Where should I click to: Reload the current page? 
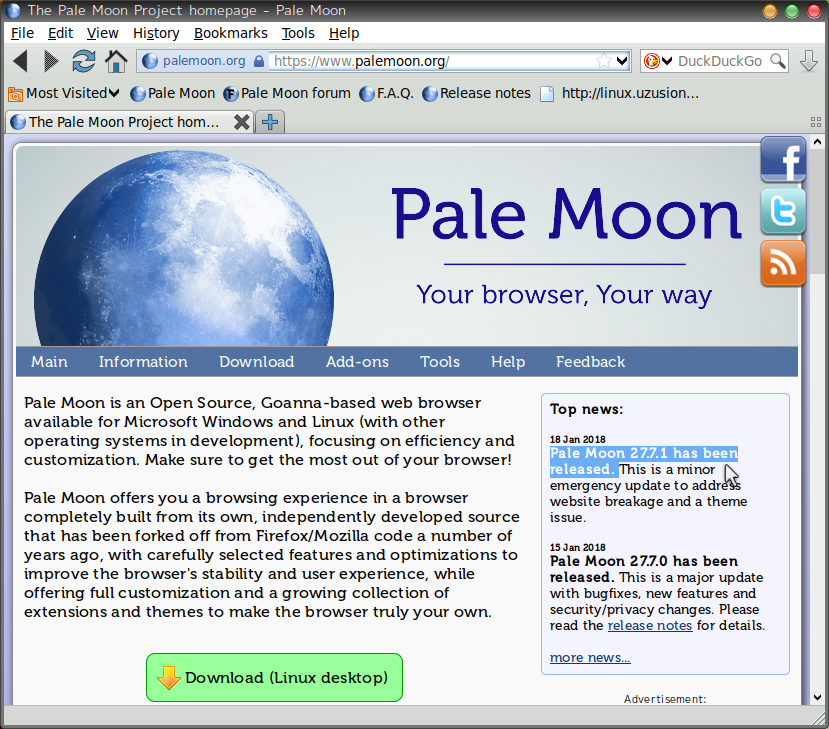tap(84, 61)
